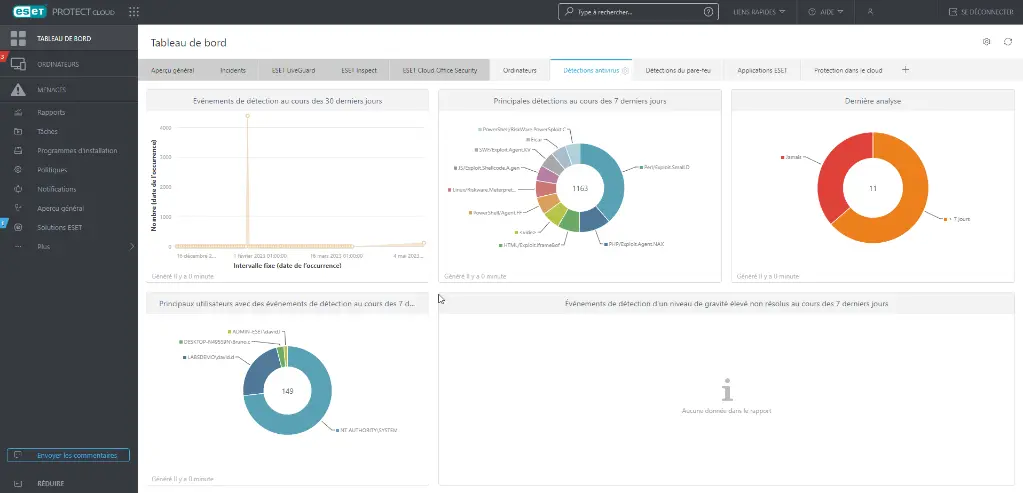Screen dimensions: 1023x493
Task: Click the 1163 total in detections donut
Action: (x=580, y=188)
